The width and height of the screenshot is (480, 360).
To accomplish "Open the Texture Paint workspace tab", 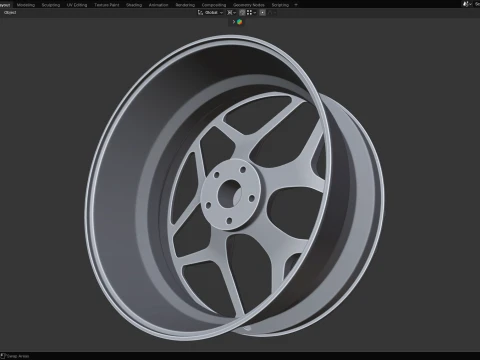I will tap(107, 5).
